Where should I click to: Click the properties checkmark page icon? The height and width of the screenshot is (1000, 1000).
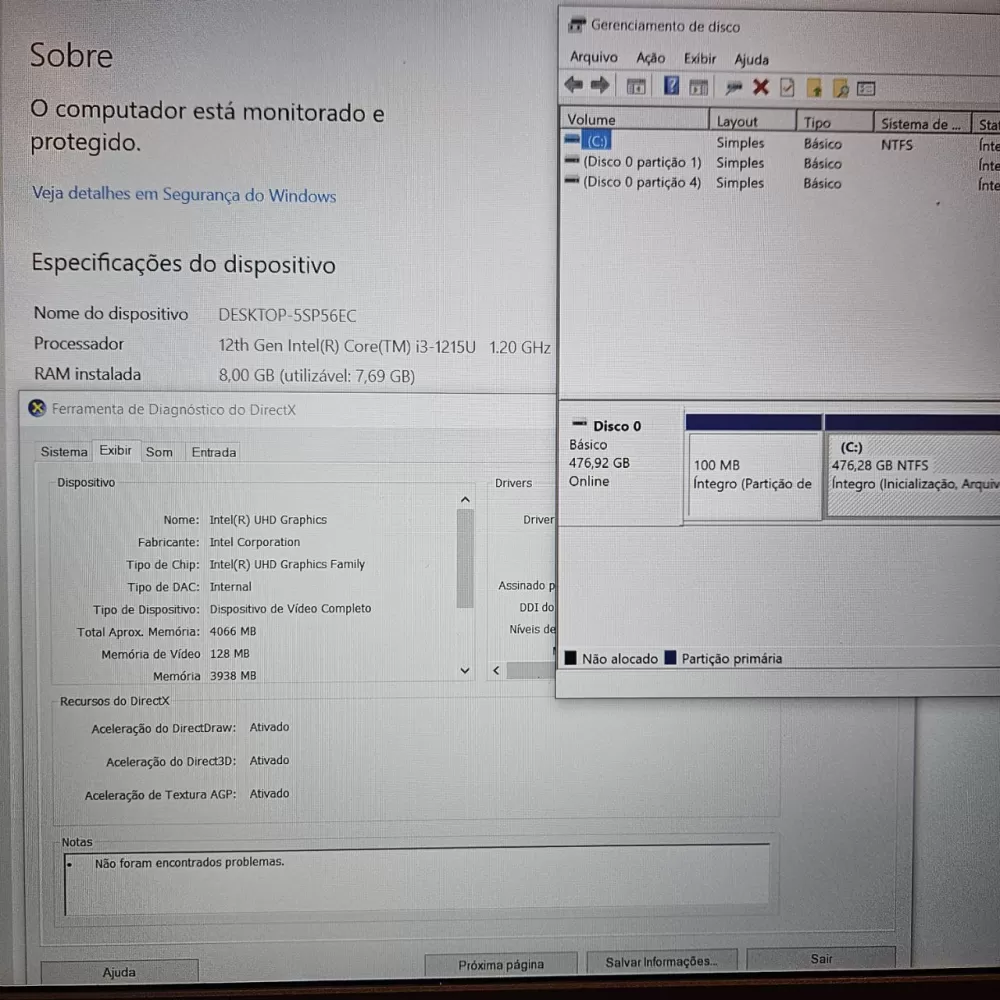[x=787, y=87]
